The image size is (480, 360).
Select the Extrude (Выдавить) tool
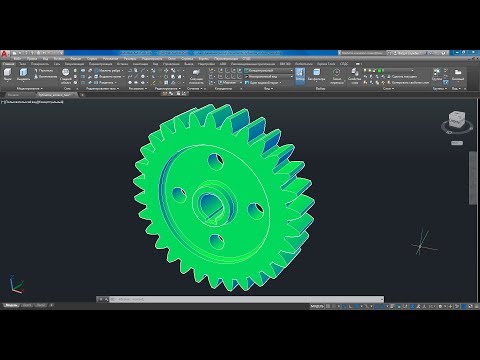click(23, 75)
